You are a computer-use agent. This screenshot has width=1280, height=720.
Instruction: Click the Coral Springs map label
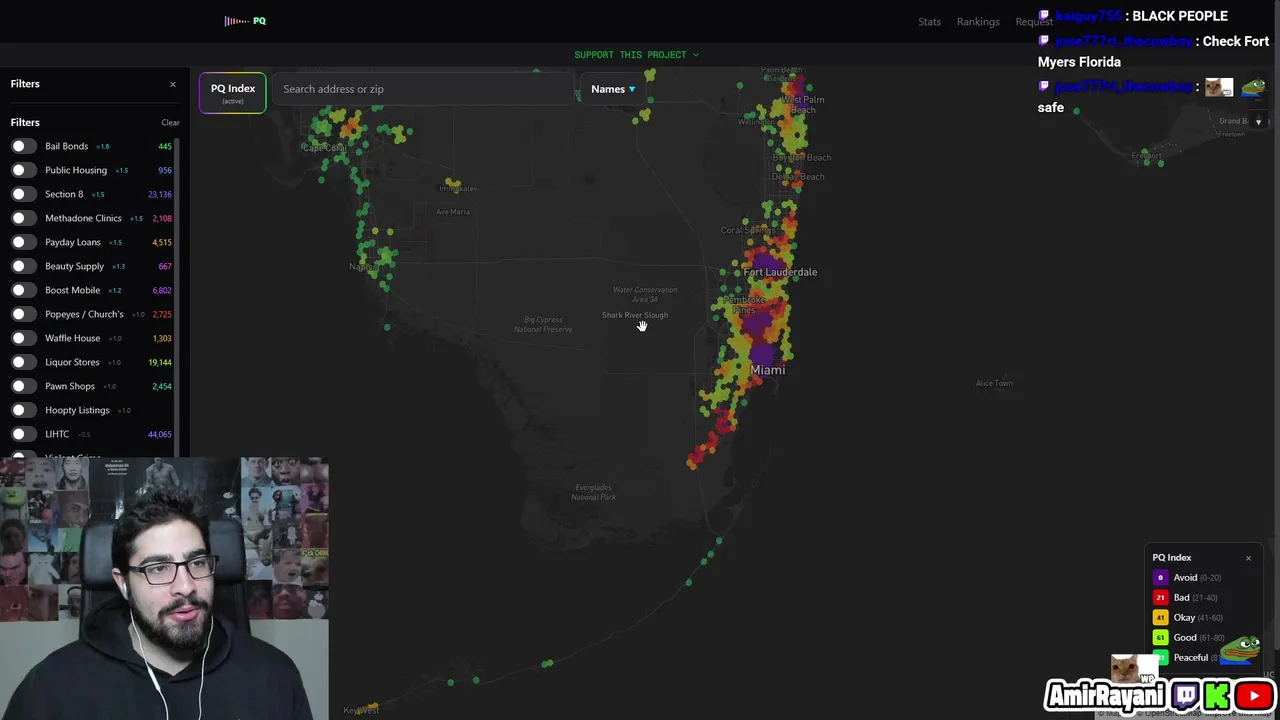[748, 230]
